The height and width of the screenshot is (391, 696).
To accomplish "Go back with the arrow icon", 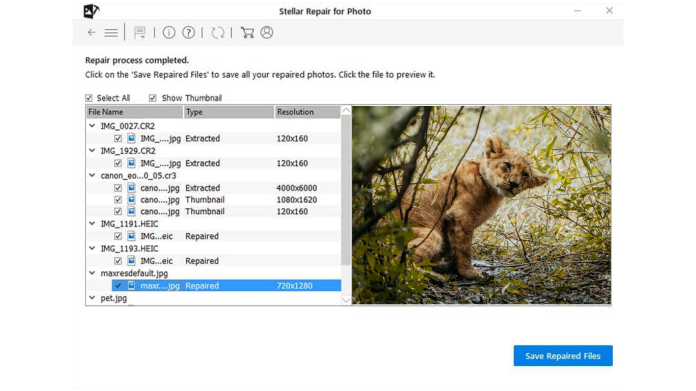I will tap(91, 32).
